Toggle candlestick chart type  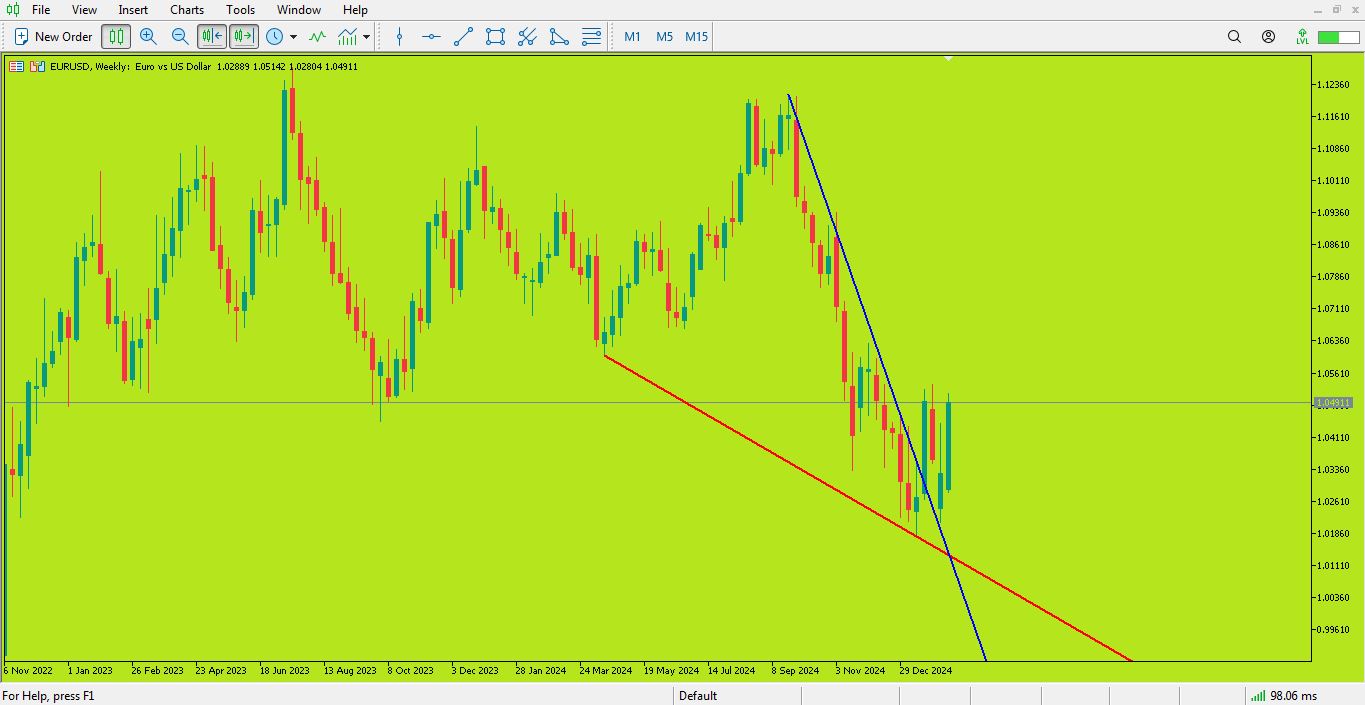click(116, 37)
